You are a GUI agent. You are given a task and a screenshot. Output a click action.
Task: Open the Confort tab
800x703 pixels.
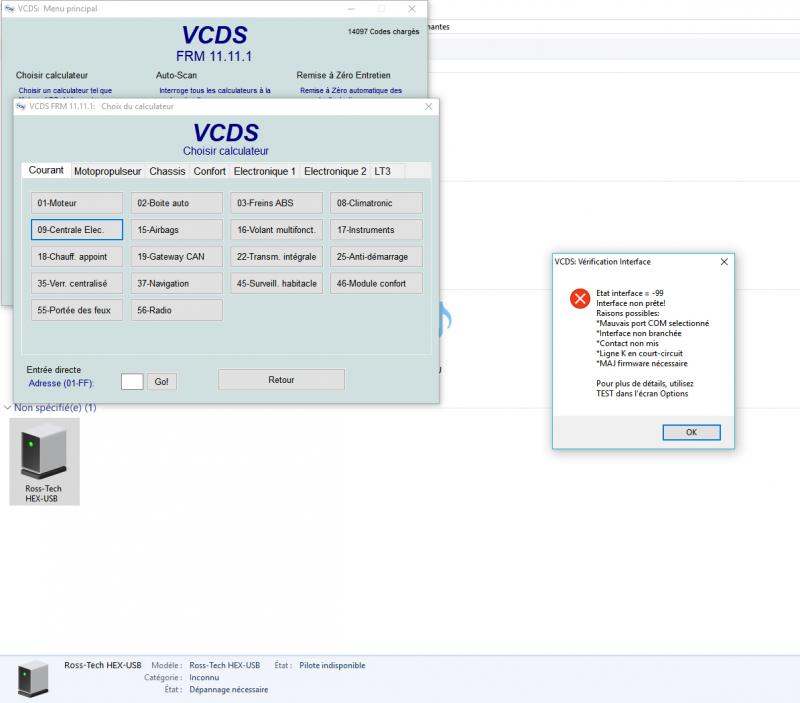pyautogui.click(x=209, y=171)
